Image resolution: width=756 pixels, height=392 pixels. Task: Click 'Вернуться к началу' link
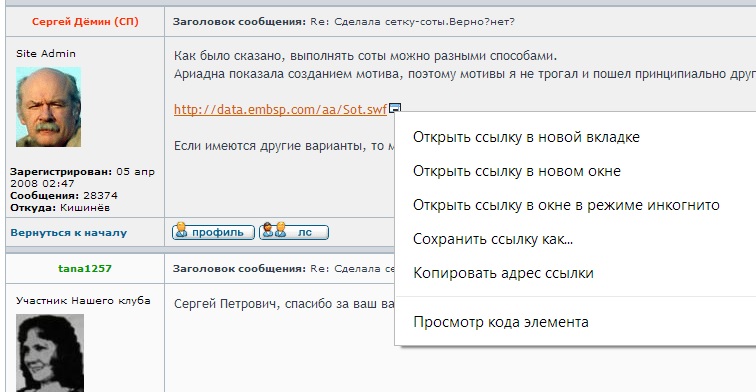[68, 232]
